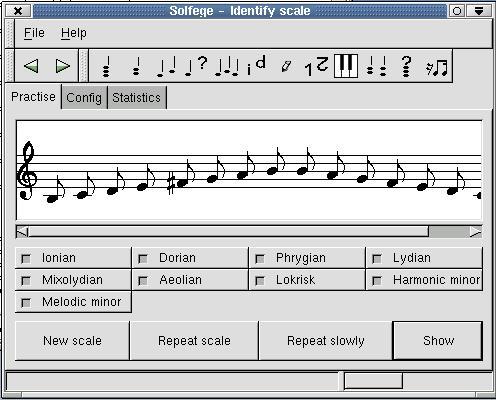Open the piano keyboard exercise icon
Image resolution: width=496 pixels, height=400 pixels.
[346, 66]
